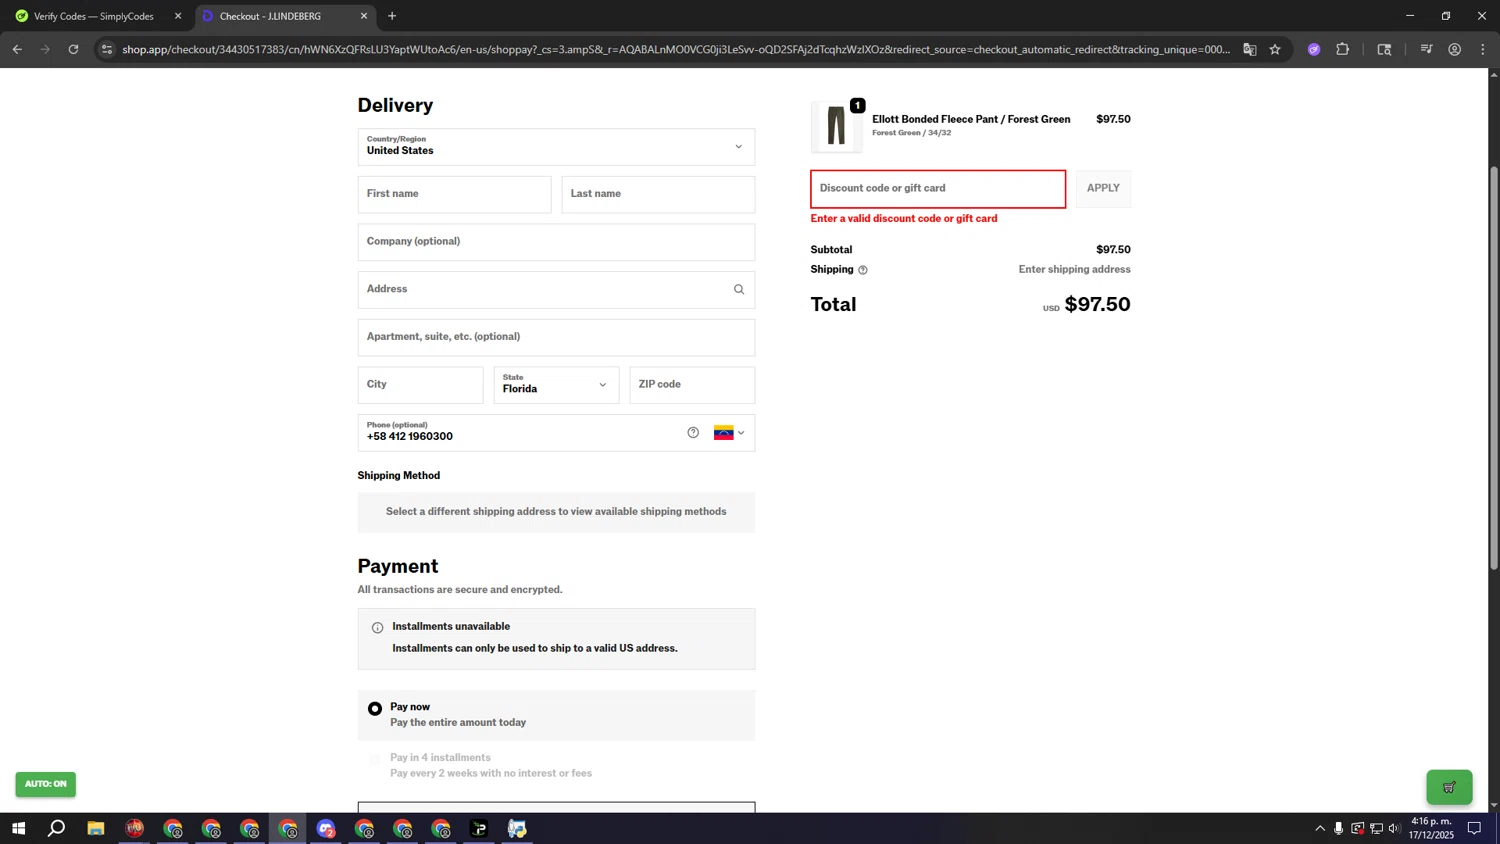Click the First name field
Image resolution: width=1500 pixels, height=844 pixels.
[x=454, y=194]
